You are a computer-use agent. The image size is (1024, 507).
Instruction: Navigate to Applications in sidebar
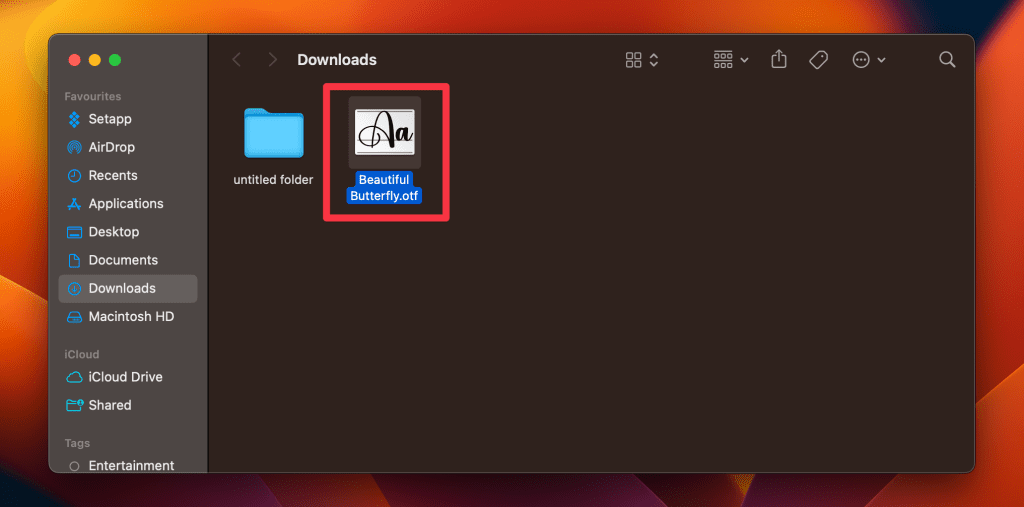point(125,203)
